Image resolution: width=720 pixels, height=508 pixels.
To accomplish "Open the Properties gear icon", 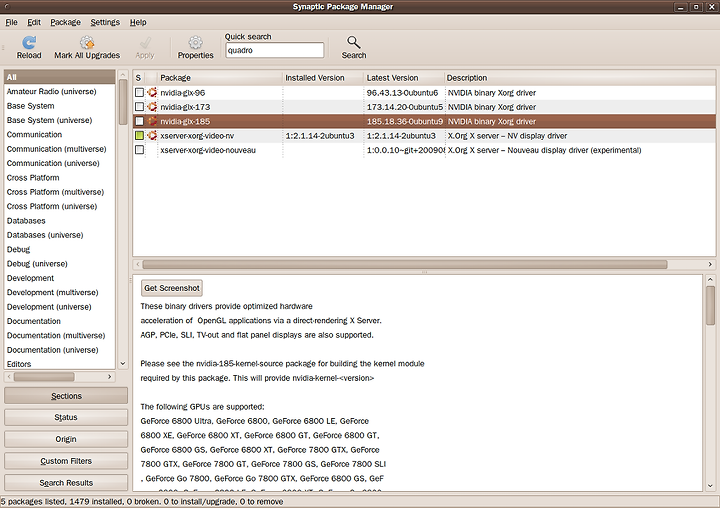I will (x=196, y=42).
